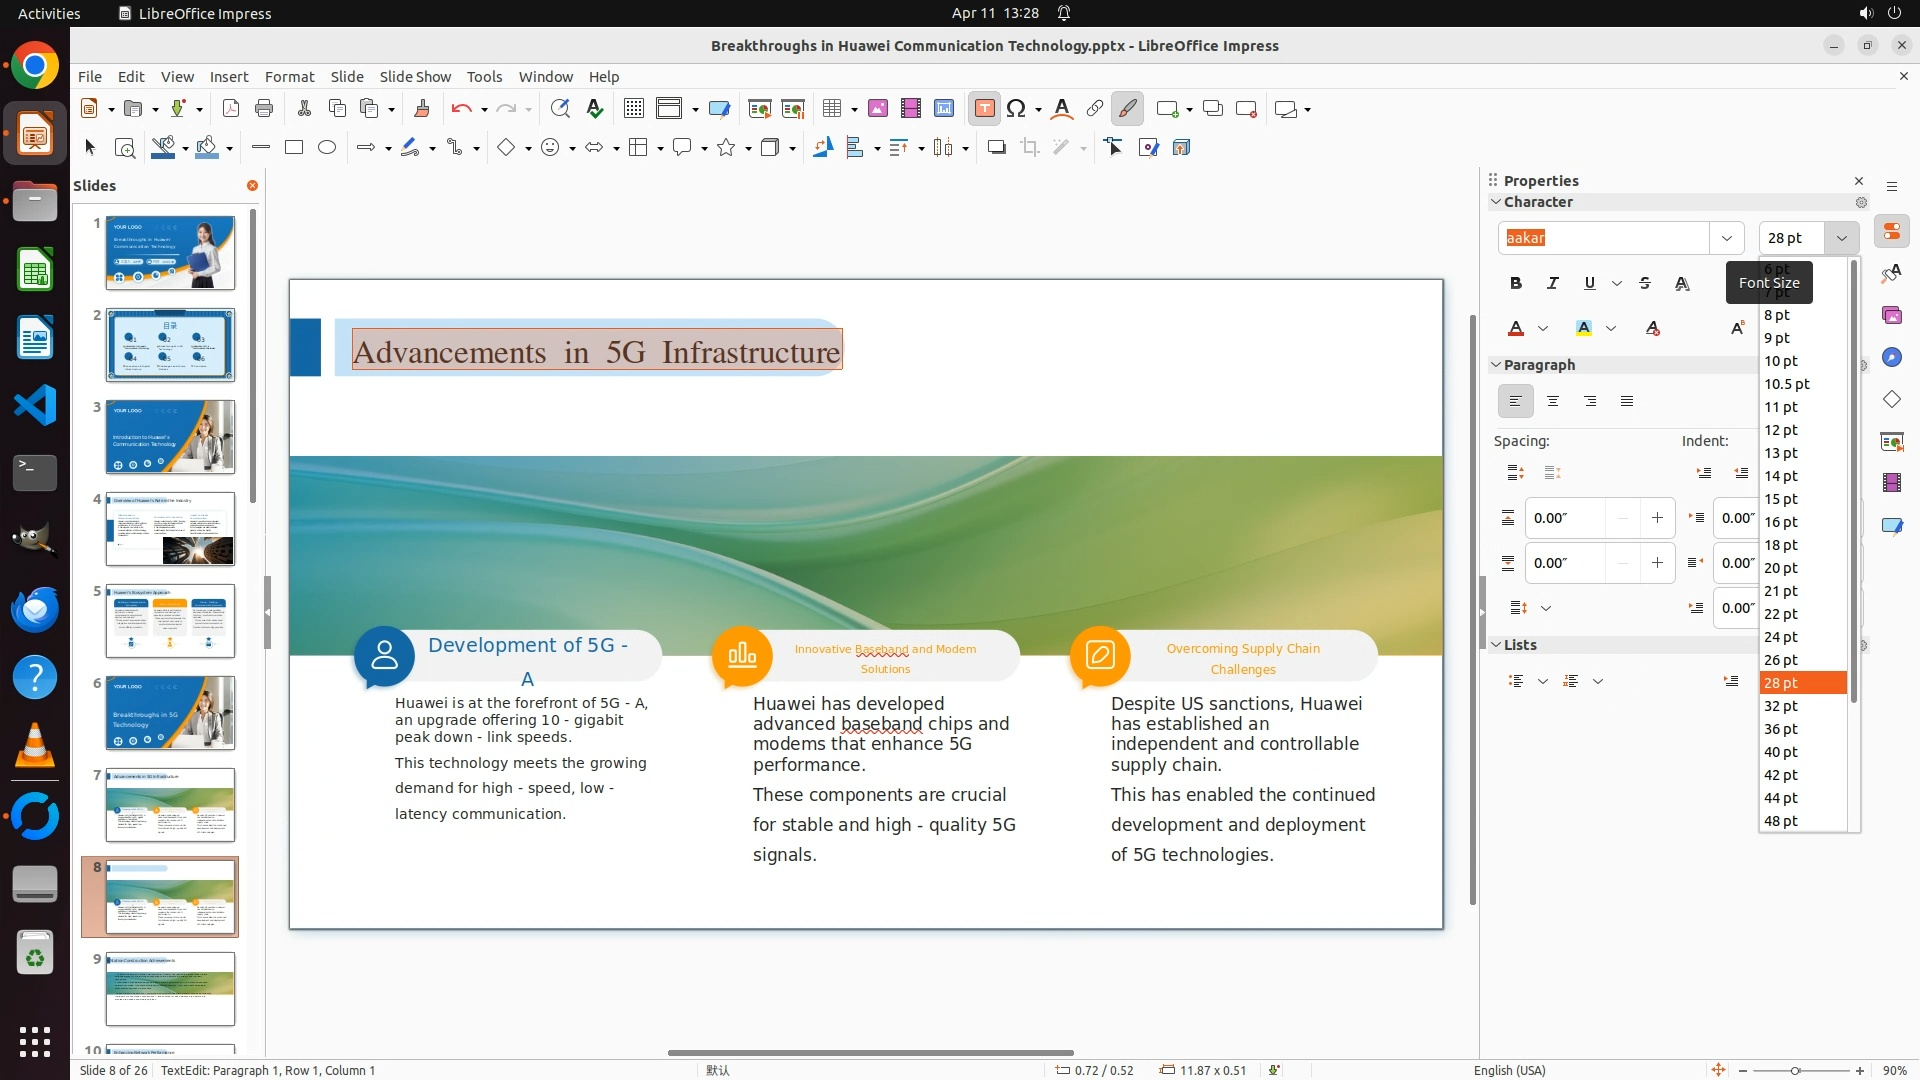Choose 36 pt from font size list
This screenshot has height=1080, width=1920.
click(1781, 729)
